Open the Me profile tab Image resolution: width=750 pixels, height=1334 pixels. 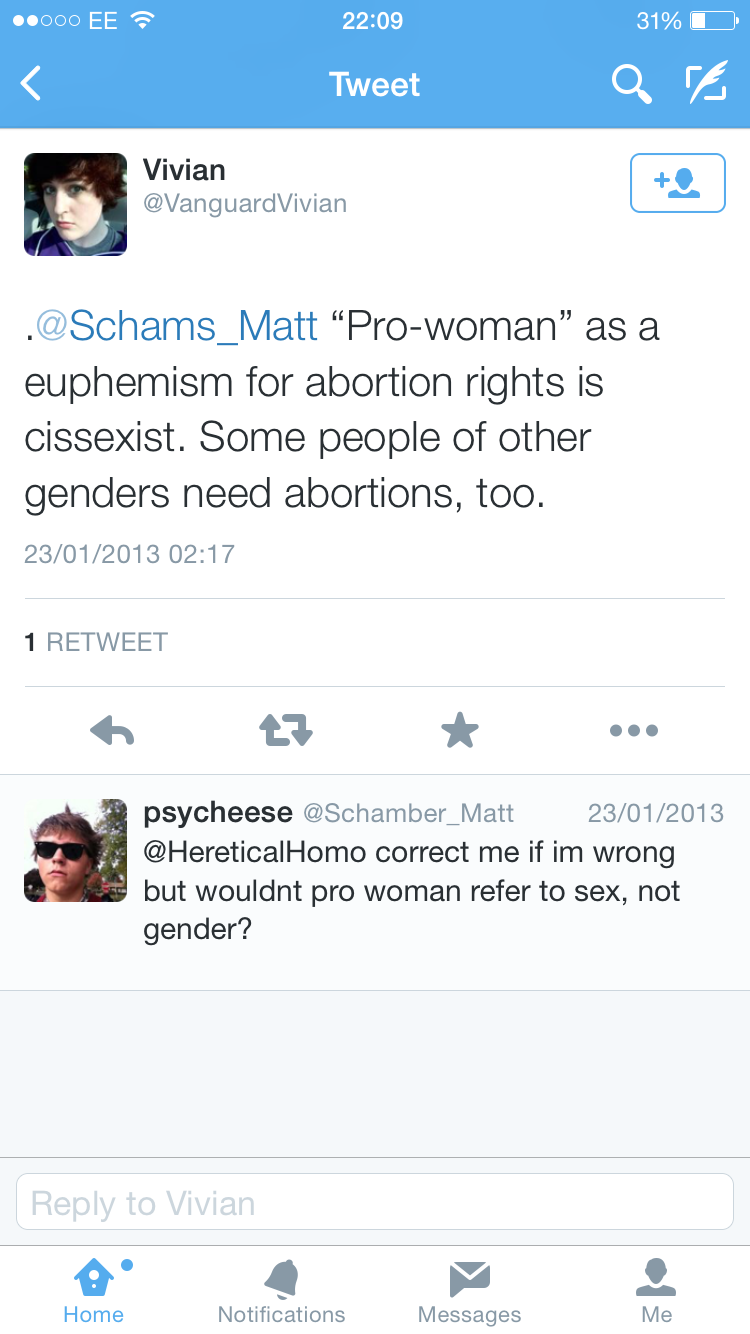657,1290
